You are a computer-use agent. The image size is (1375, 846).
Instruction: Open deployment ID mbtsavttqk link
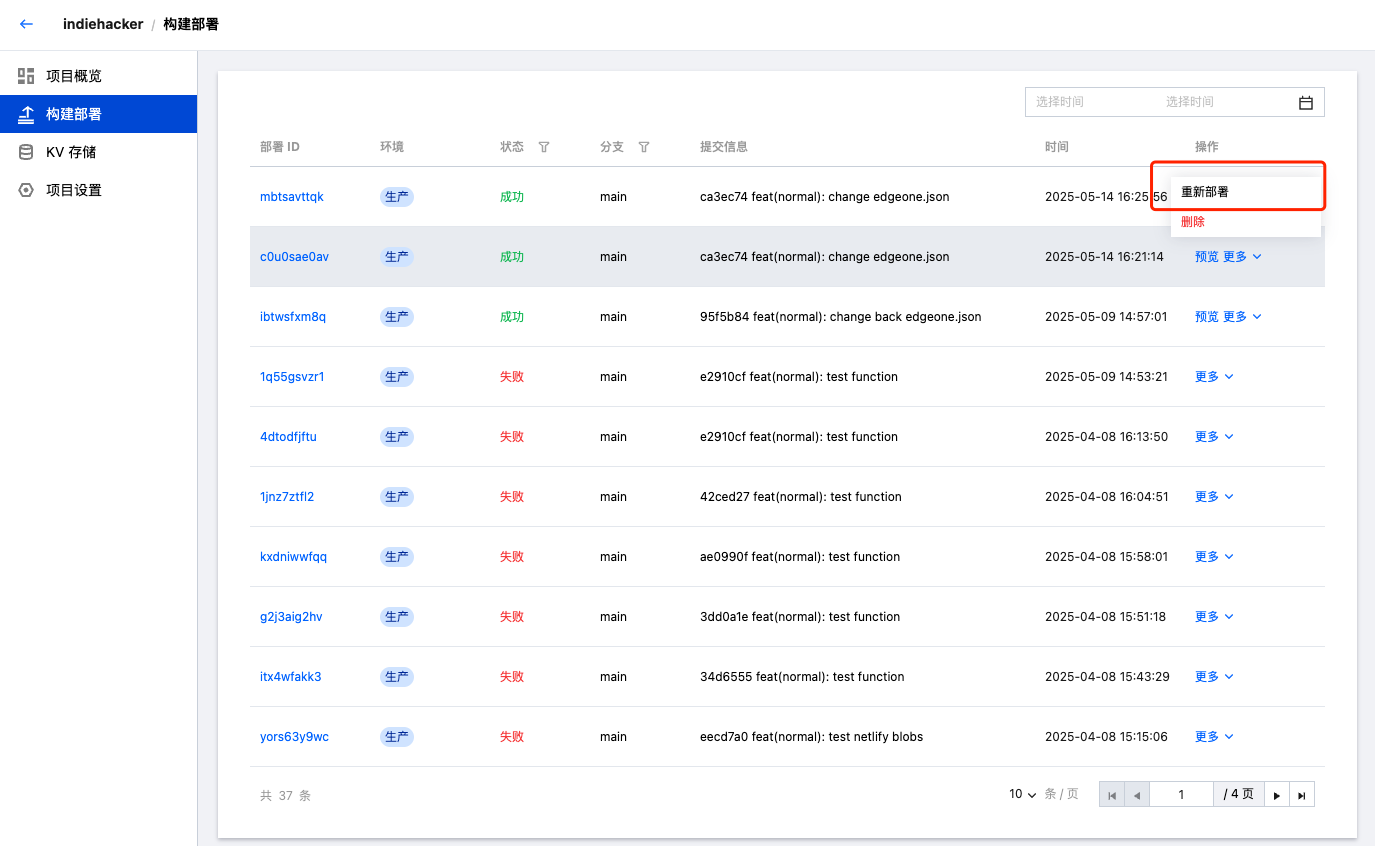(292, 197)
